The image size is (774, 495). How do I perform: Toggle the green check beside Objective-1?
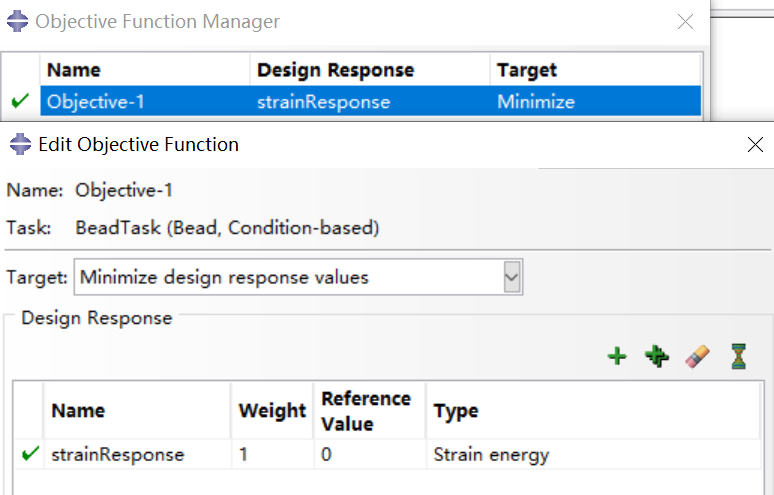(x=20, y=101)
